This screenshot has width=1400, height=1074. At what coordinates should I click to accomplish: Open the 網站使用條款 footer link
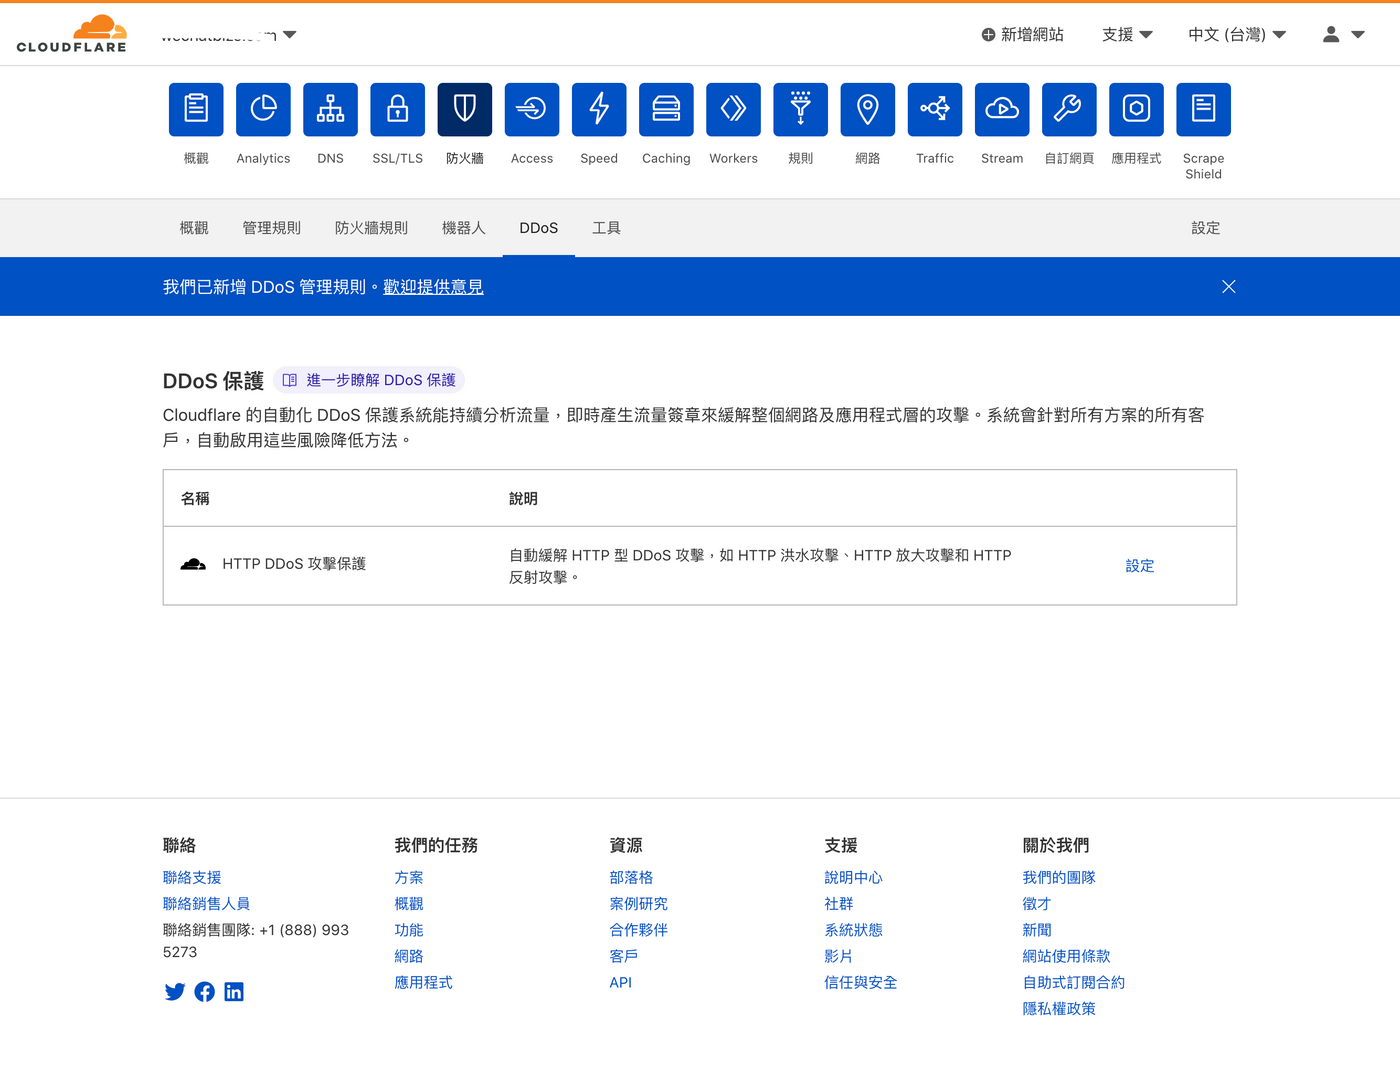pos(1066,957)
